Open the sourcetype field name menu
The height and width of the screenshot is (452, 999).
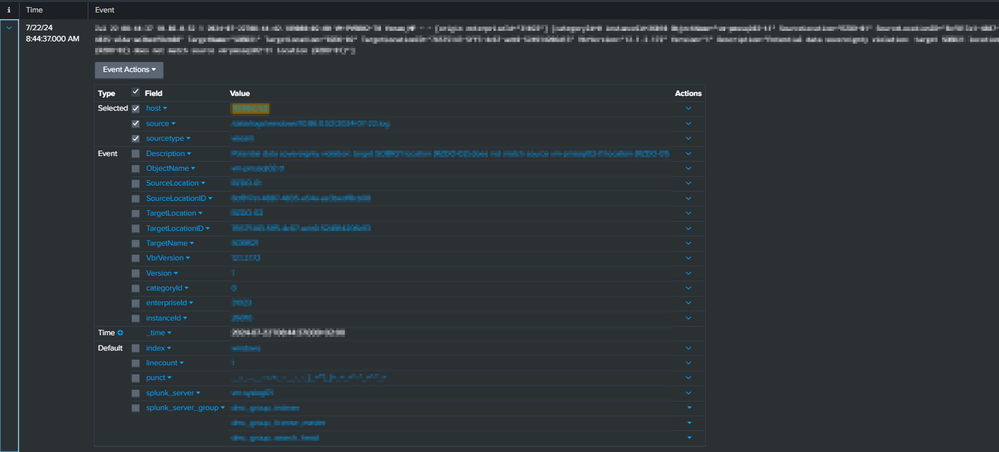coord(168,138)
